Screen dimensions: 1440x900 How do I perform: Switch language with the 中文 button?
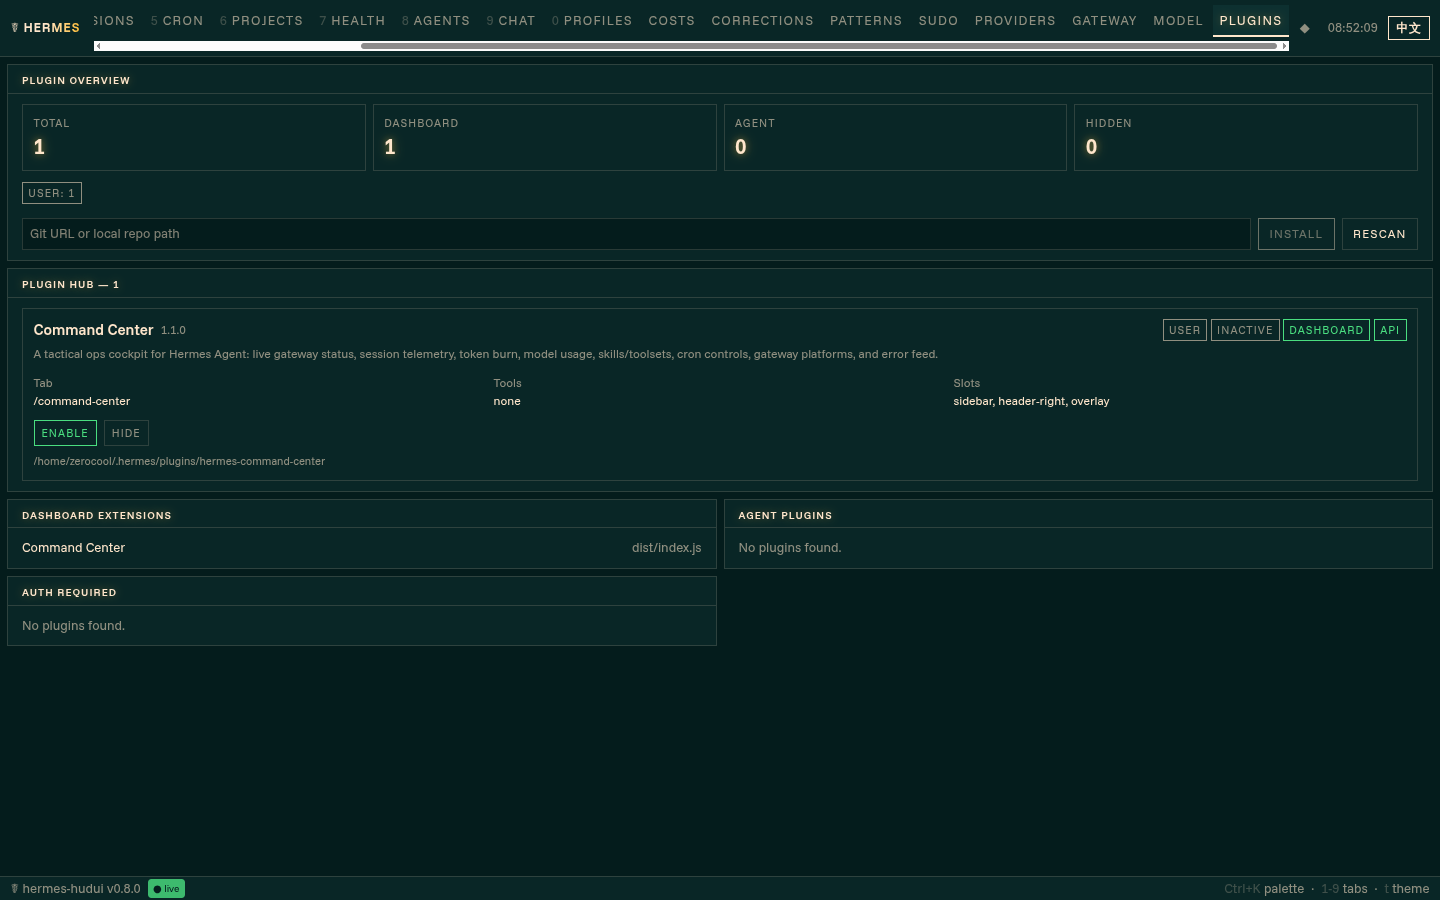1408,28
